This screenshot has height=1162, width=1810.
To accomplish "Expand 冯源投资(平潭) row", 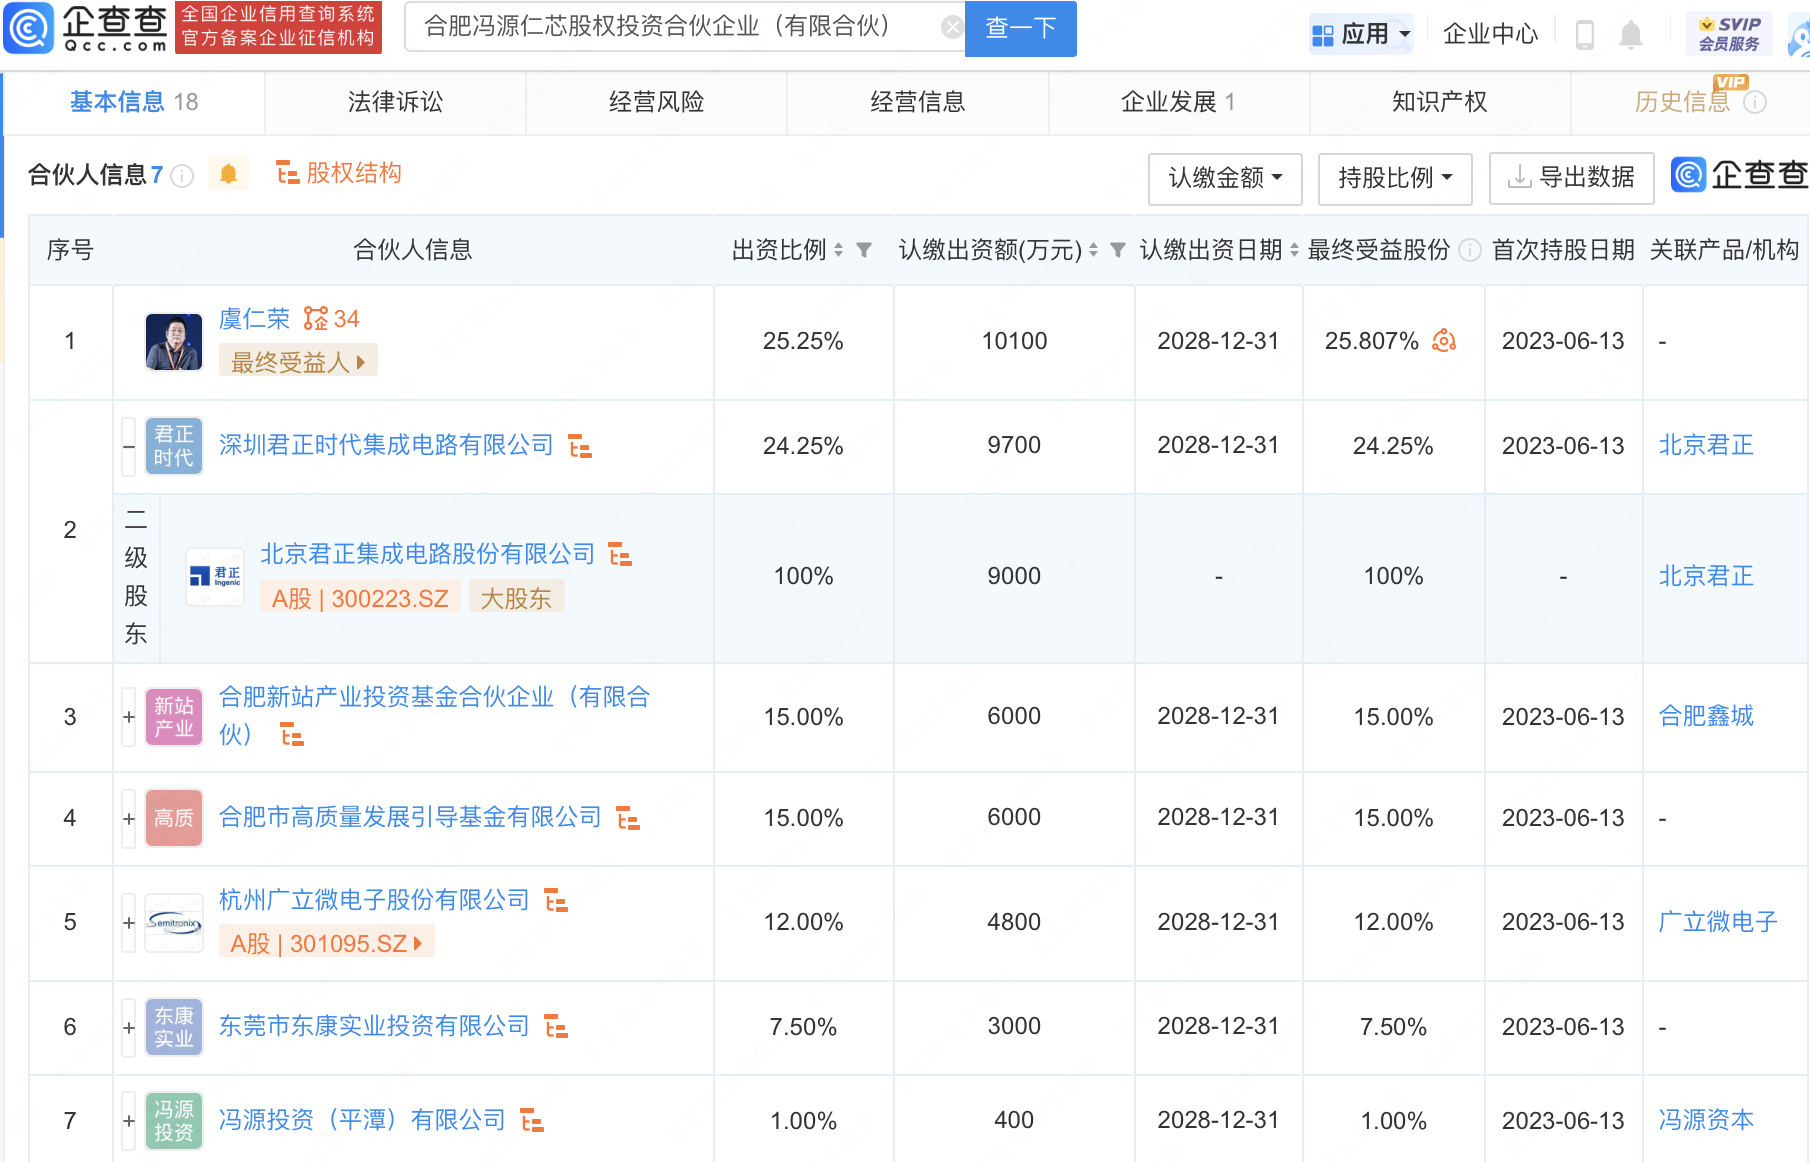I will 129,1122.
